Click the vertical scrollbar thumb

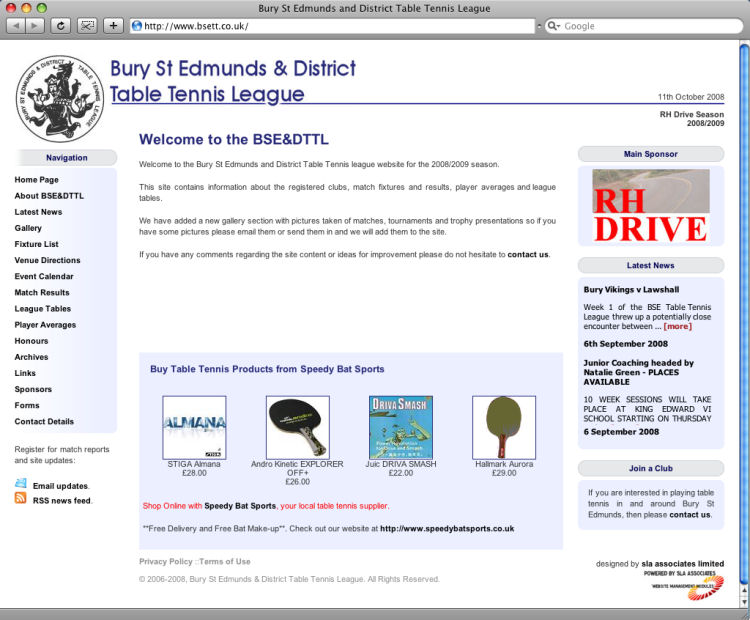[744, 313]
